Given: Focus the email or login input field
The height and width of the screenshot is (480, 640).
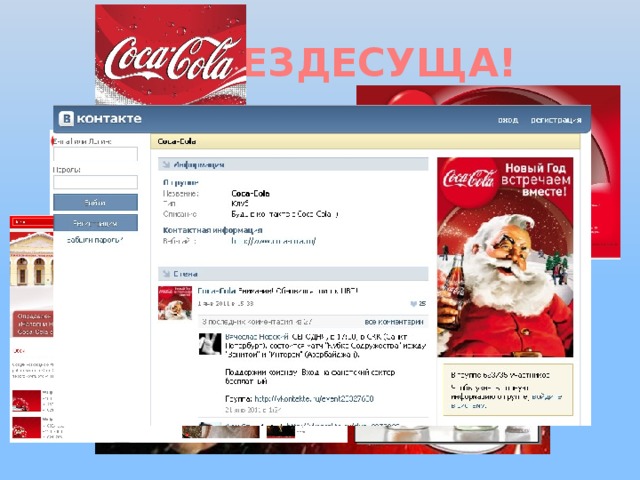Looking at the screenshot, I should pyautogui.click(x=96, y=154).
